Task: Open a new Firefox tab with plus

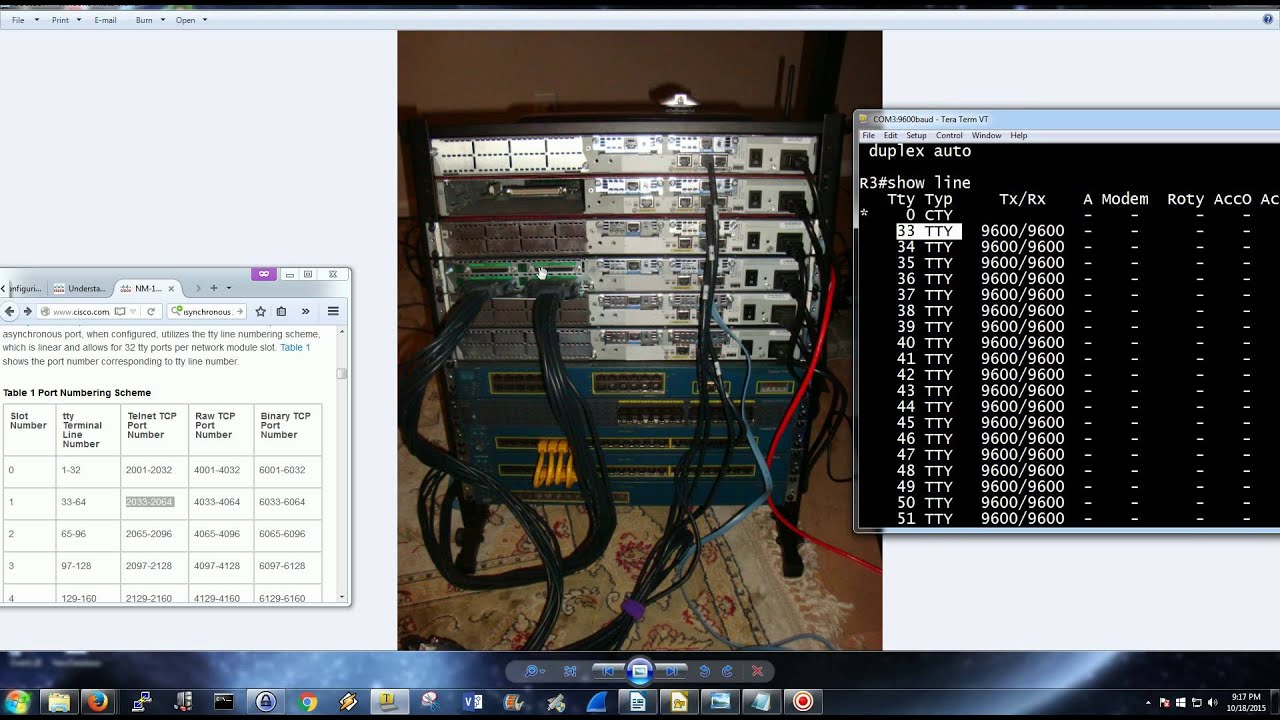Action: point(213,288)
